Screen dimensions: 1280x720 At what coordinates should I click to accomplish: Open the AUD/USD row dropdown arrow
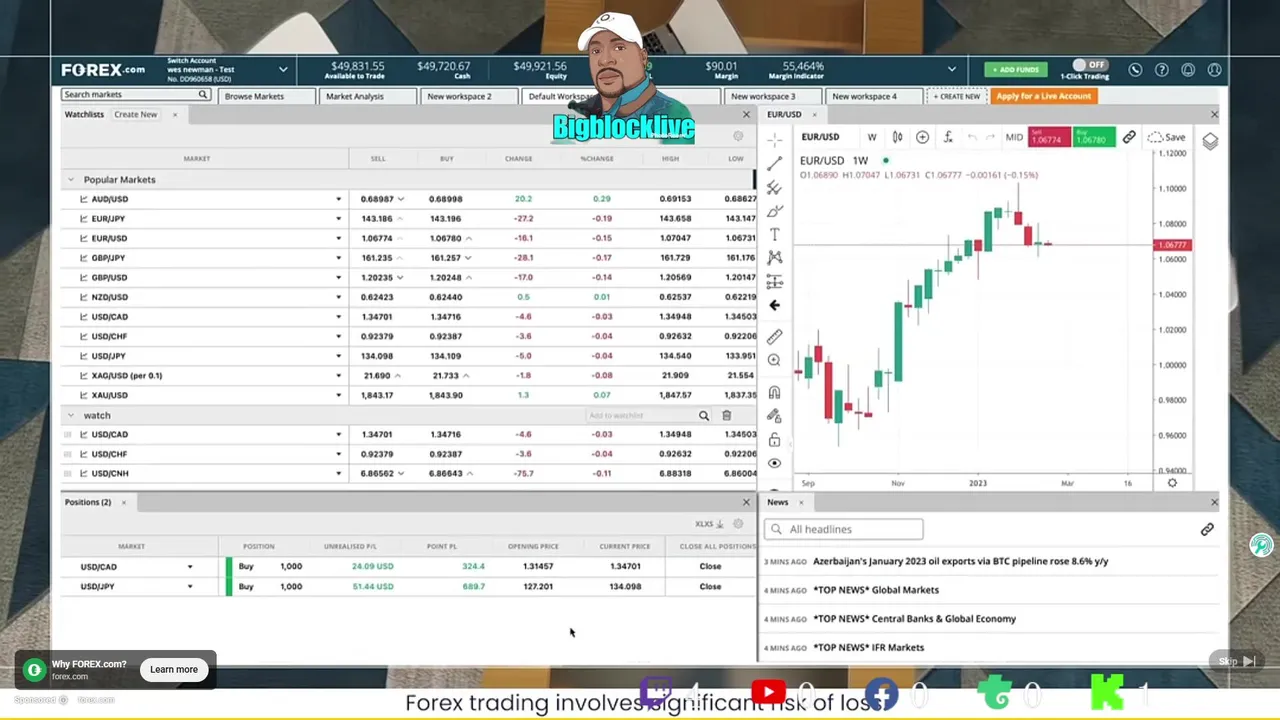(338, 199)
